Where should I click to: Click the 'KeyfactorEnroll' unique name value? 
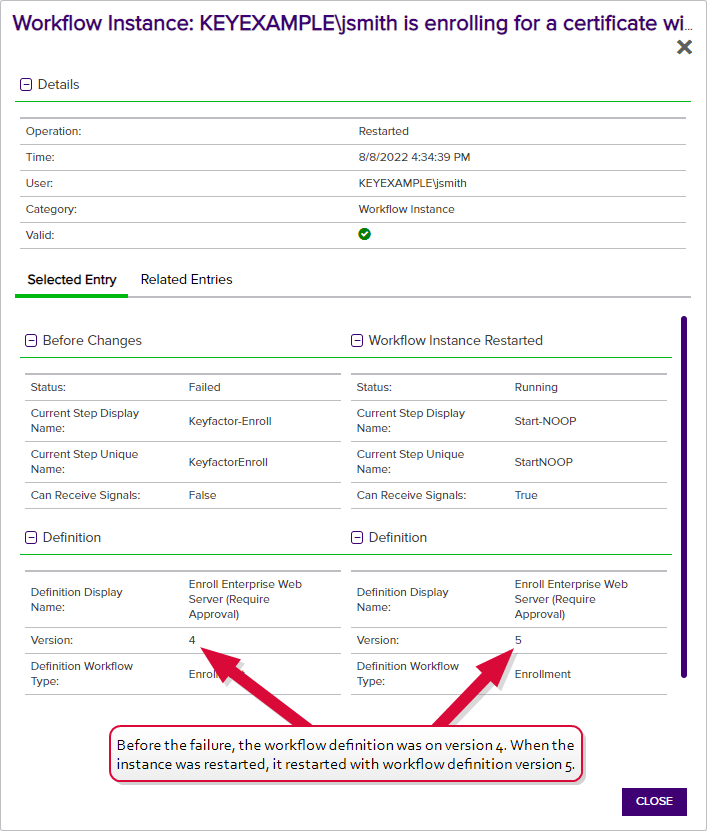point(228,462)
